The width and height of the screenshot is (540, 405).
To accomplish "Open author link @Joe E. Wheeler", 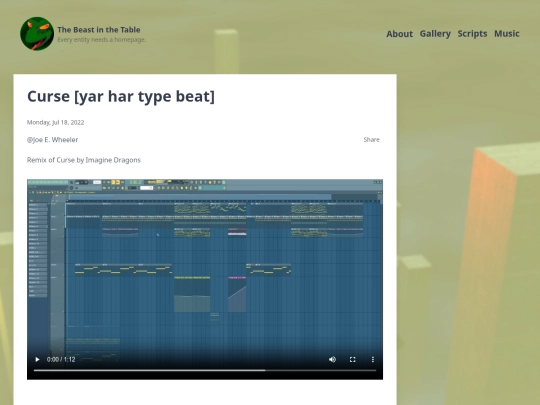I will 52,139.
